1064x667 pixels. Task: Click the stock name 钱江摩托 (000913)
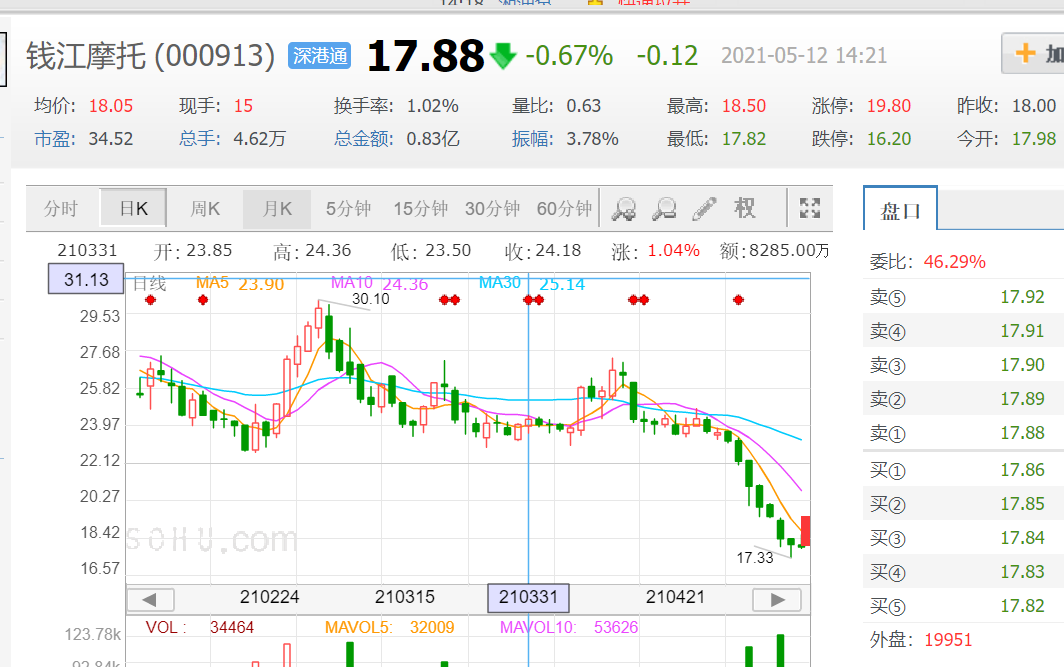tap(151, 56)
